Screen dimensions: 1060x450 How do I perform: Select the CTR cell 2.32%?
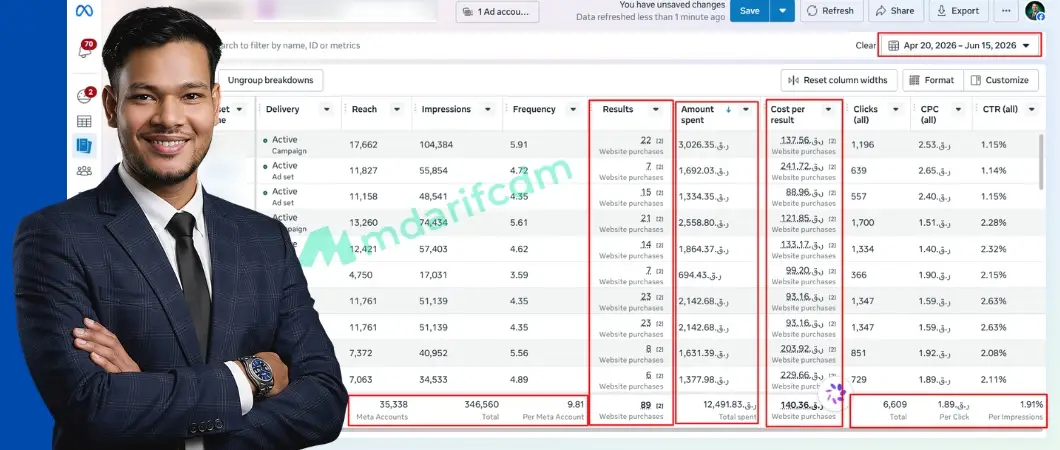[994, 249]
